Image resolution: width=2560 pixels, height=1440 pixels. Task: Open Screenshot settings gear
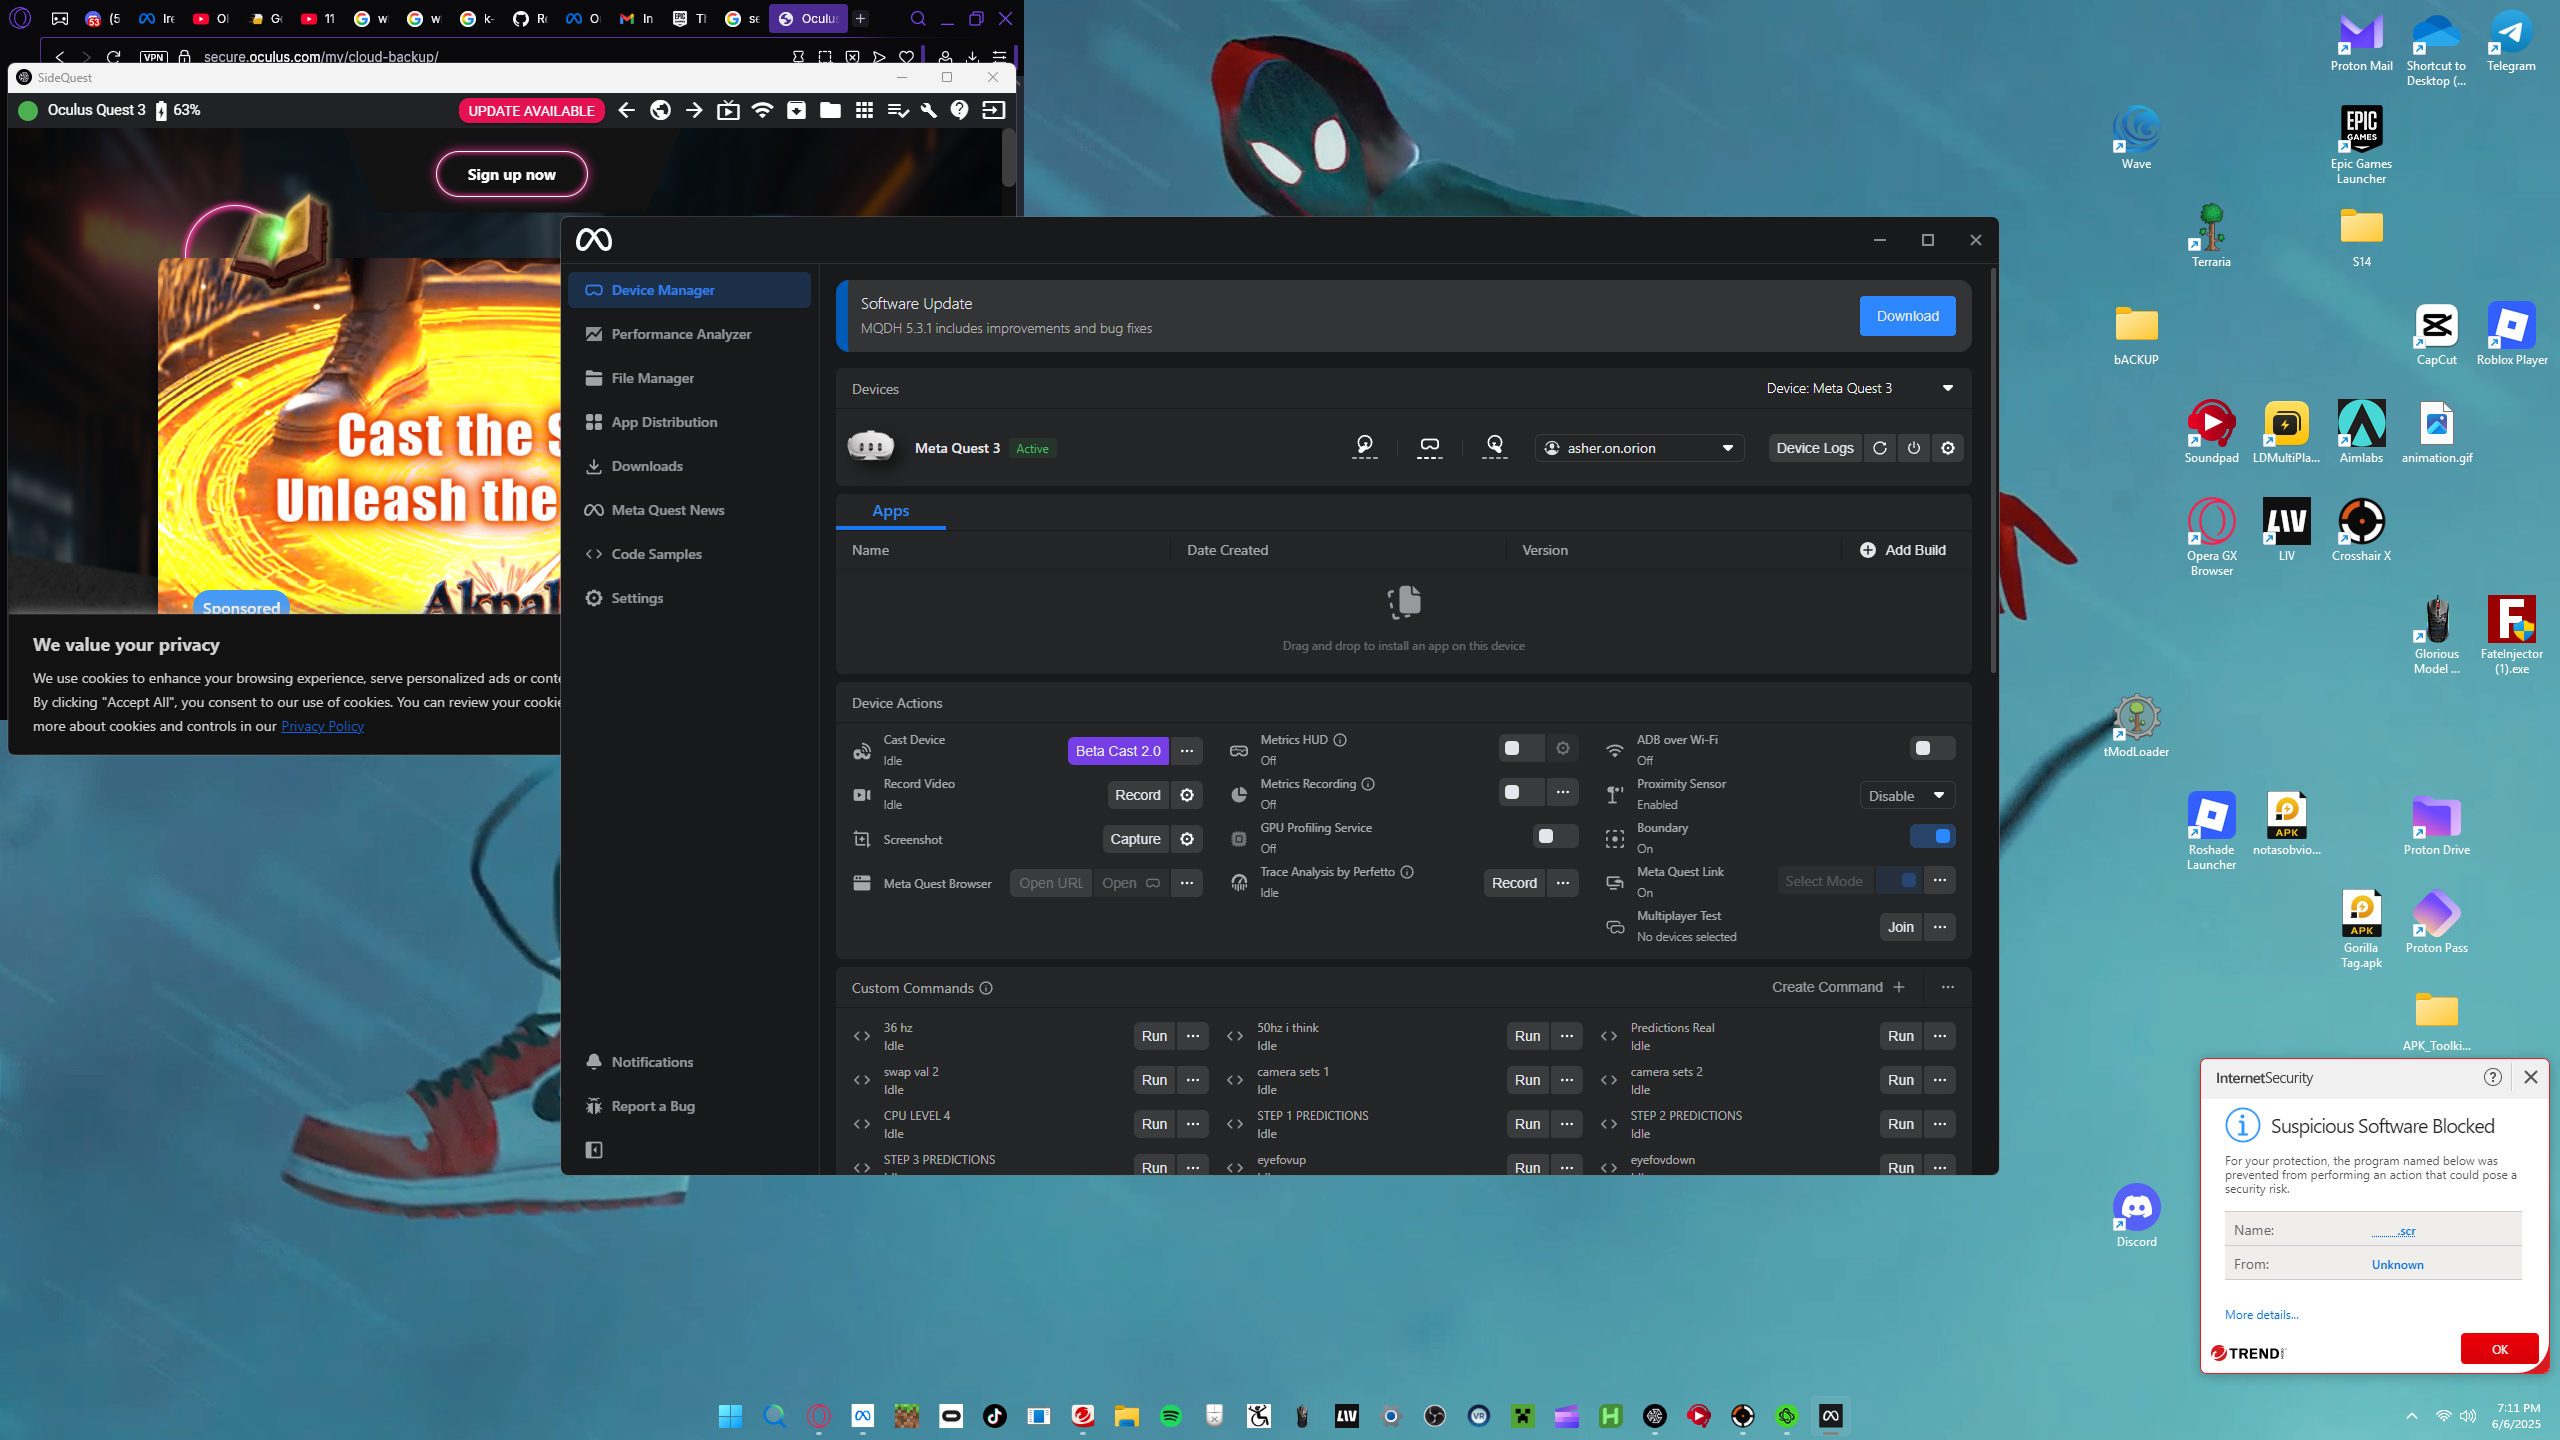(x=1187, y=839)
